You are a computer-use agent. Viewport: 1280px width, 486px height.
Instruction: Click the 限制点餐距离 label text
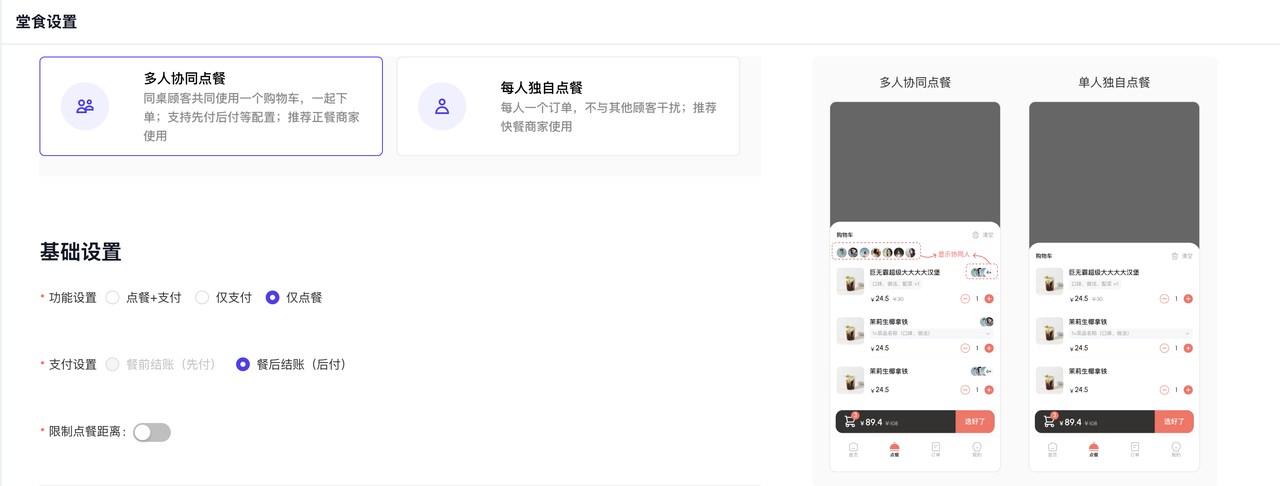pos(88,432)
